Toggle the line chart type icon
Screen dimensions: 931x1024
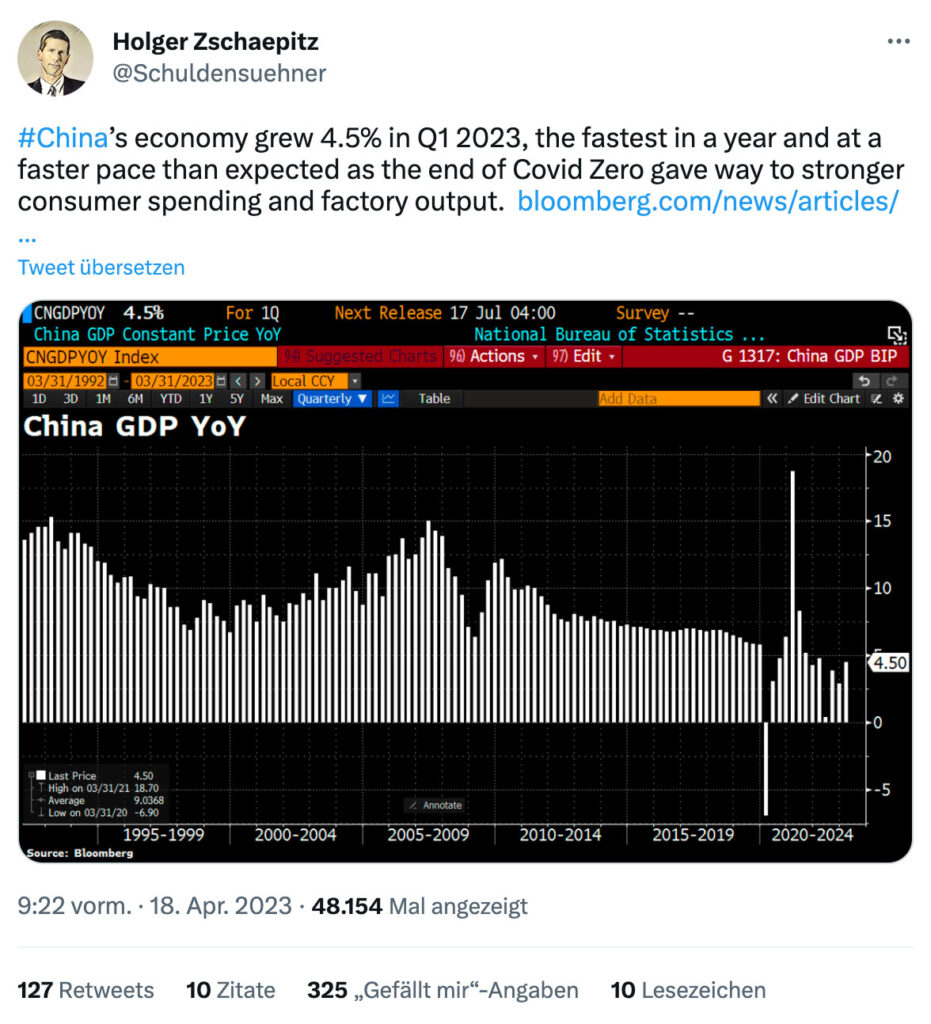click(x=388, y=398)
